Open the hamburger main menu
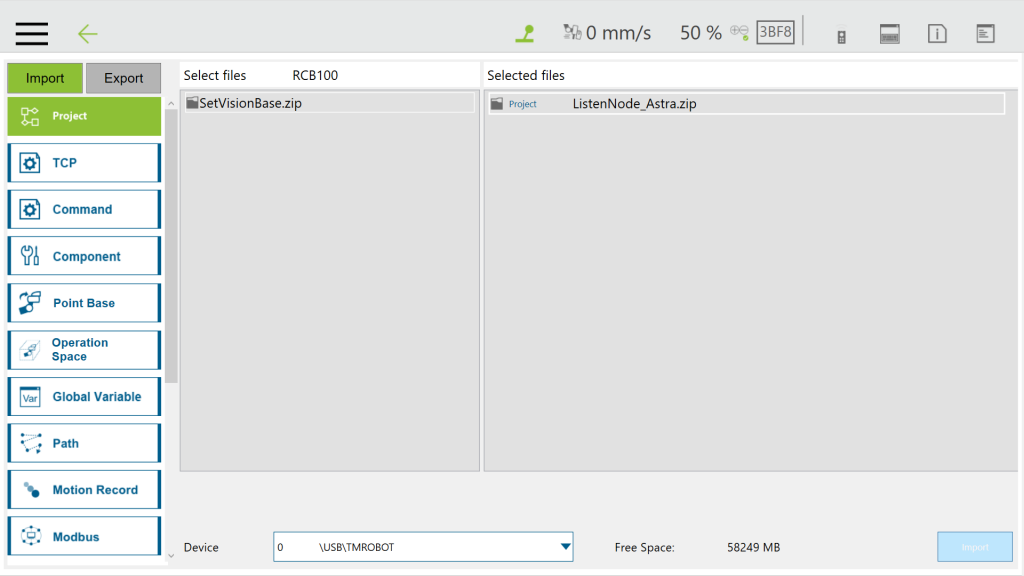Screen dimensions: 1024x576 [x=32, y=33]
